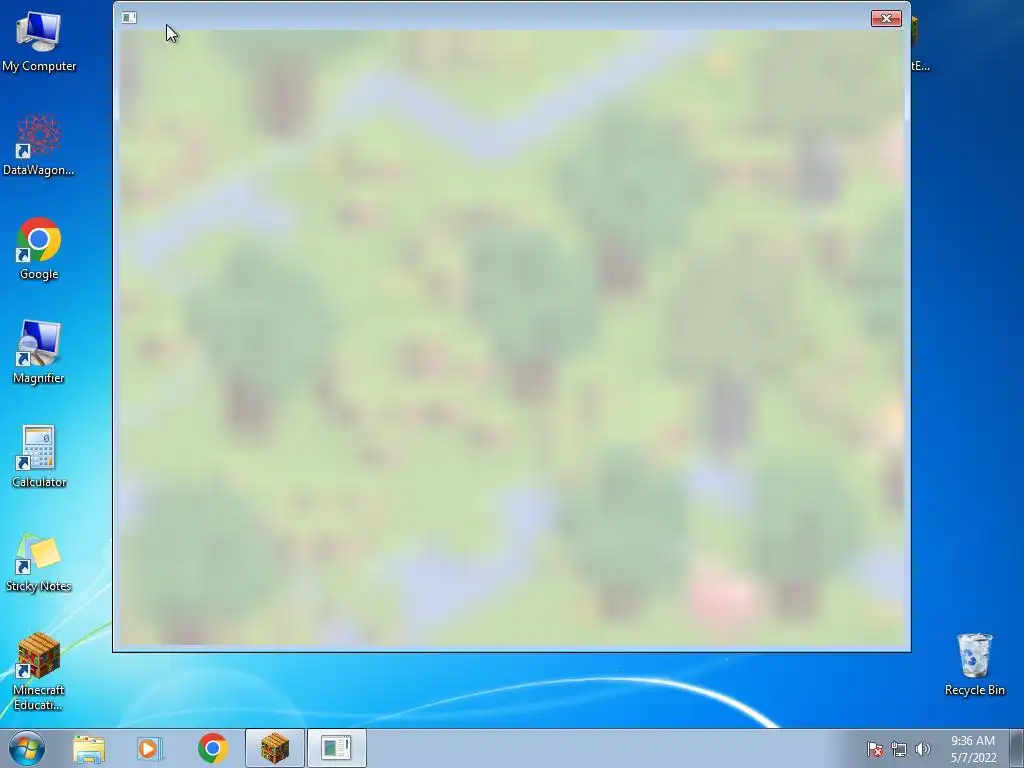1024x768 pixels.
Task: Open the window's title bar system icon
Action: 129,18
